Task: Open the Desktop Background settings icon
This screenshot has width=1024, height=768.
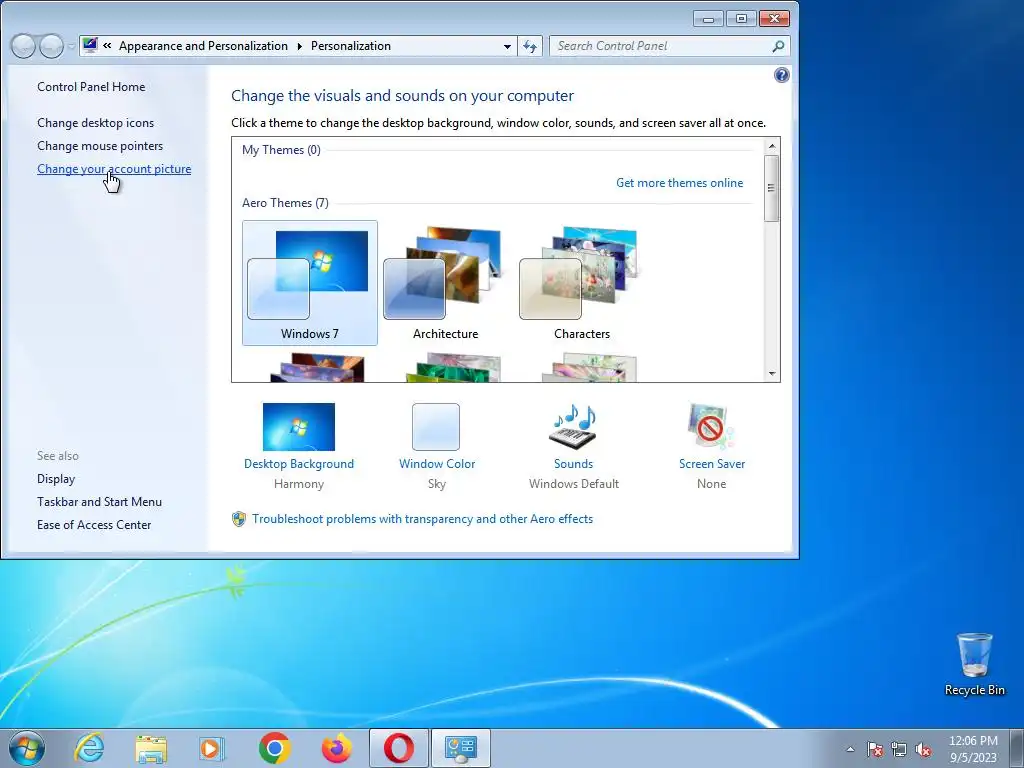Action: [x=298, y=426]
